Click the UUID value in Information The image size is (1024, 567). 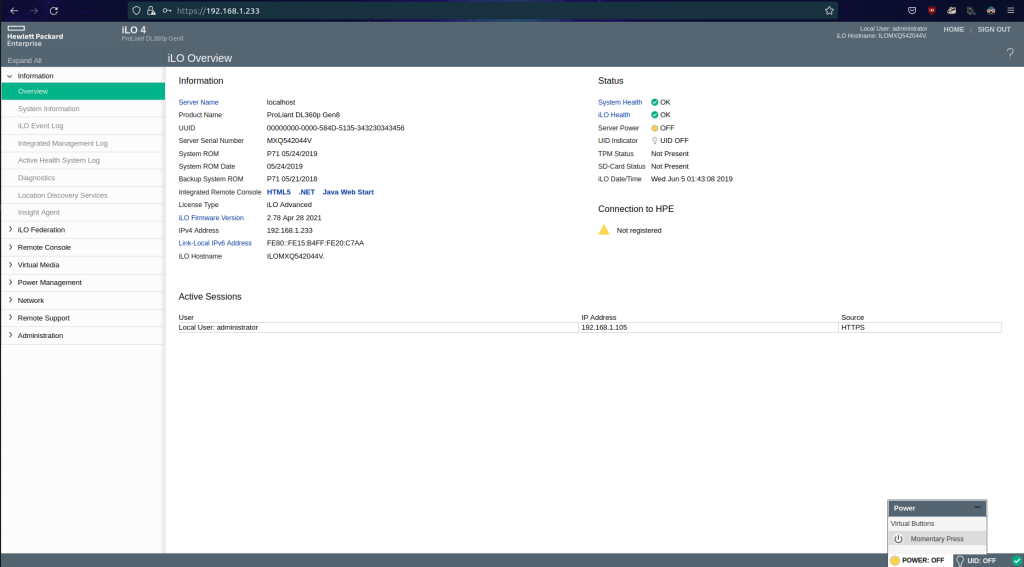pyautogui.click(x=336, y=128)
